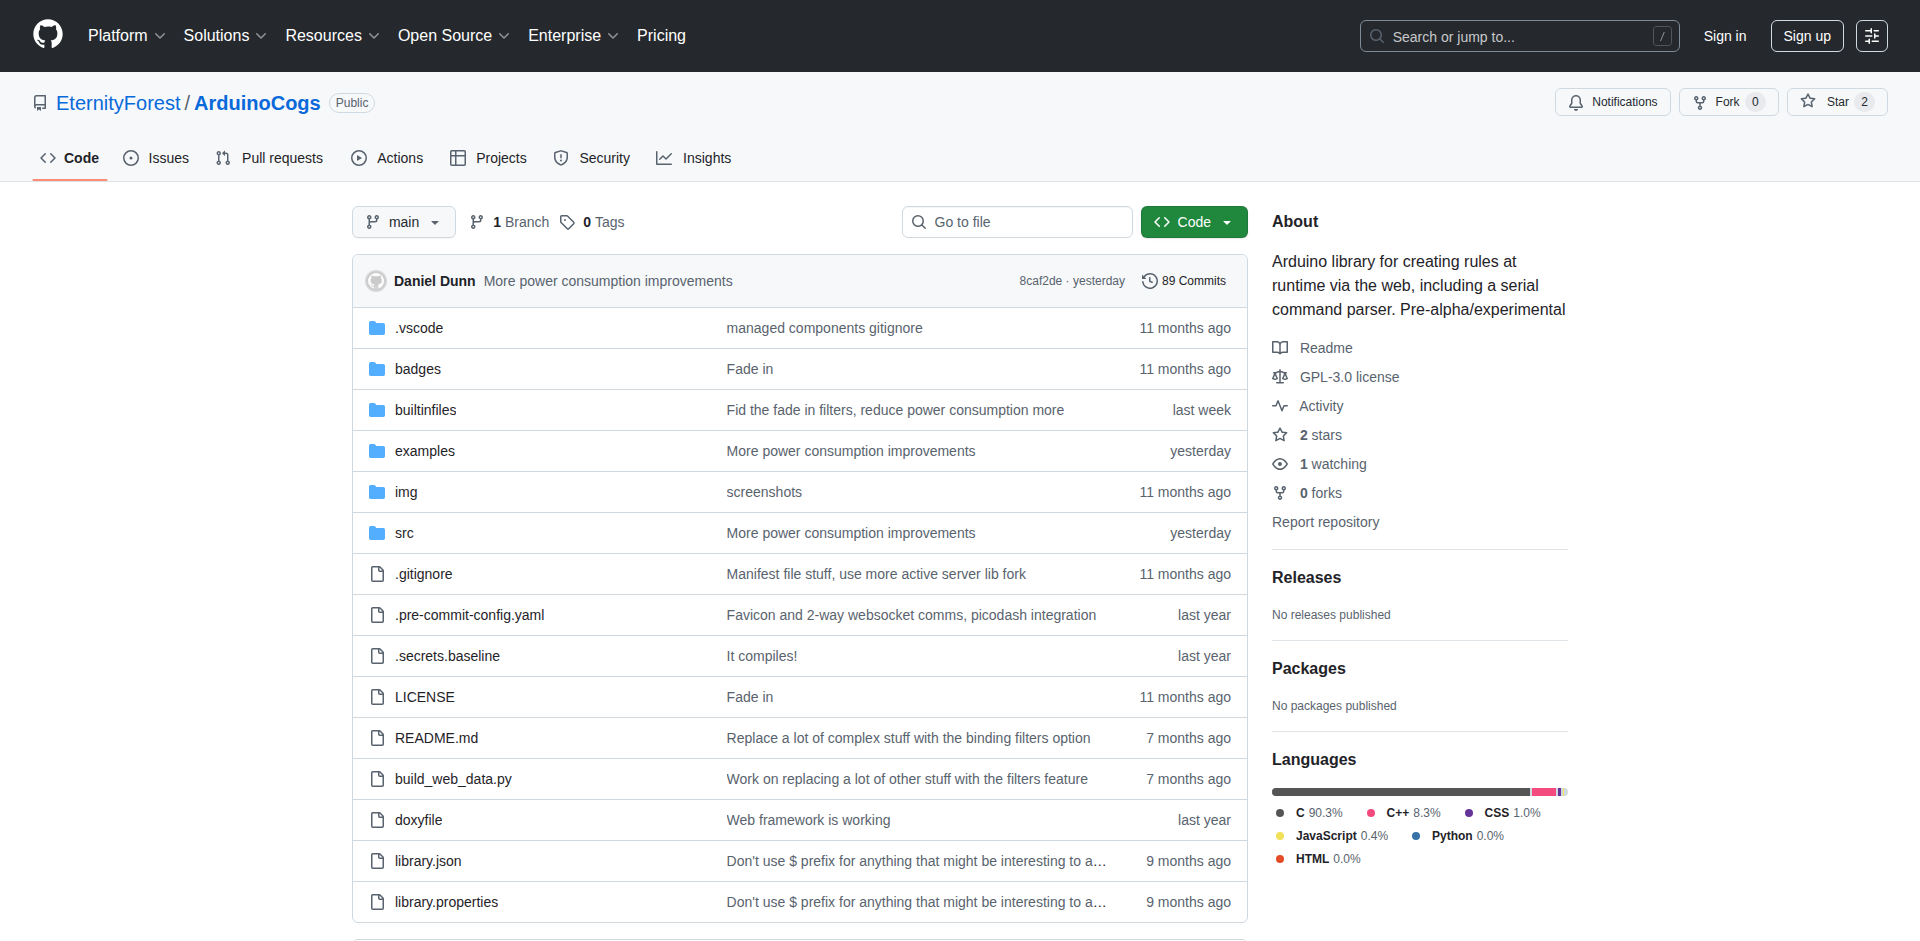Open the main branch selector dropdown
Viewport: 1920px width, 941px height.
coord(404,222)
